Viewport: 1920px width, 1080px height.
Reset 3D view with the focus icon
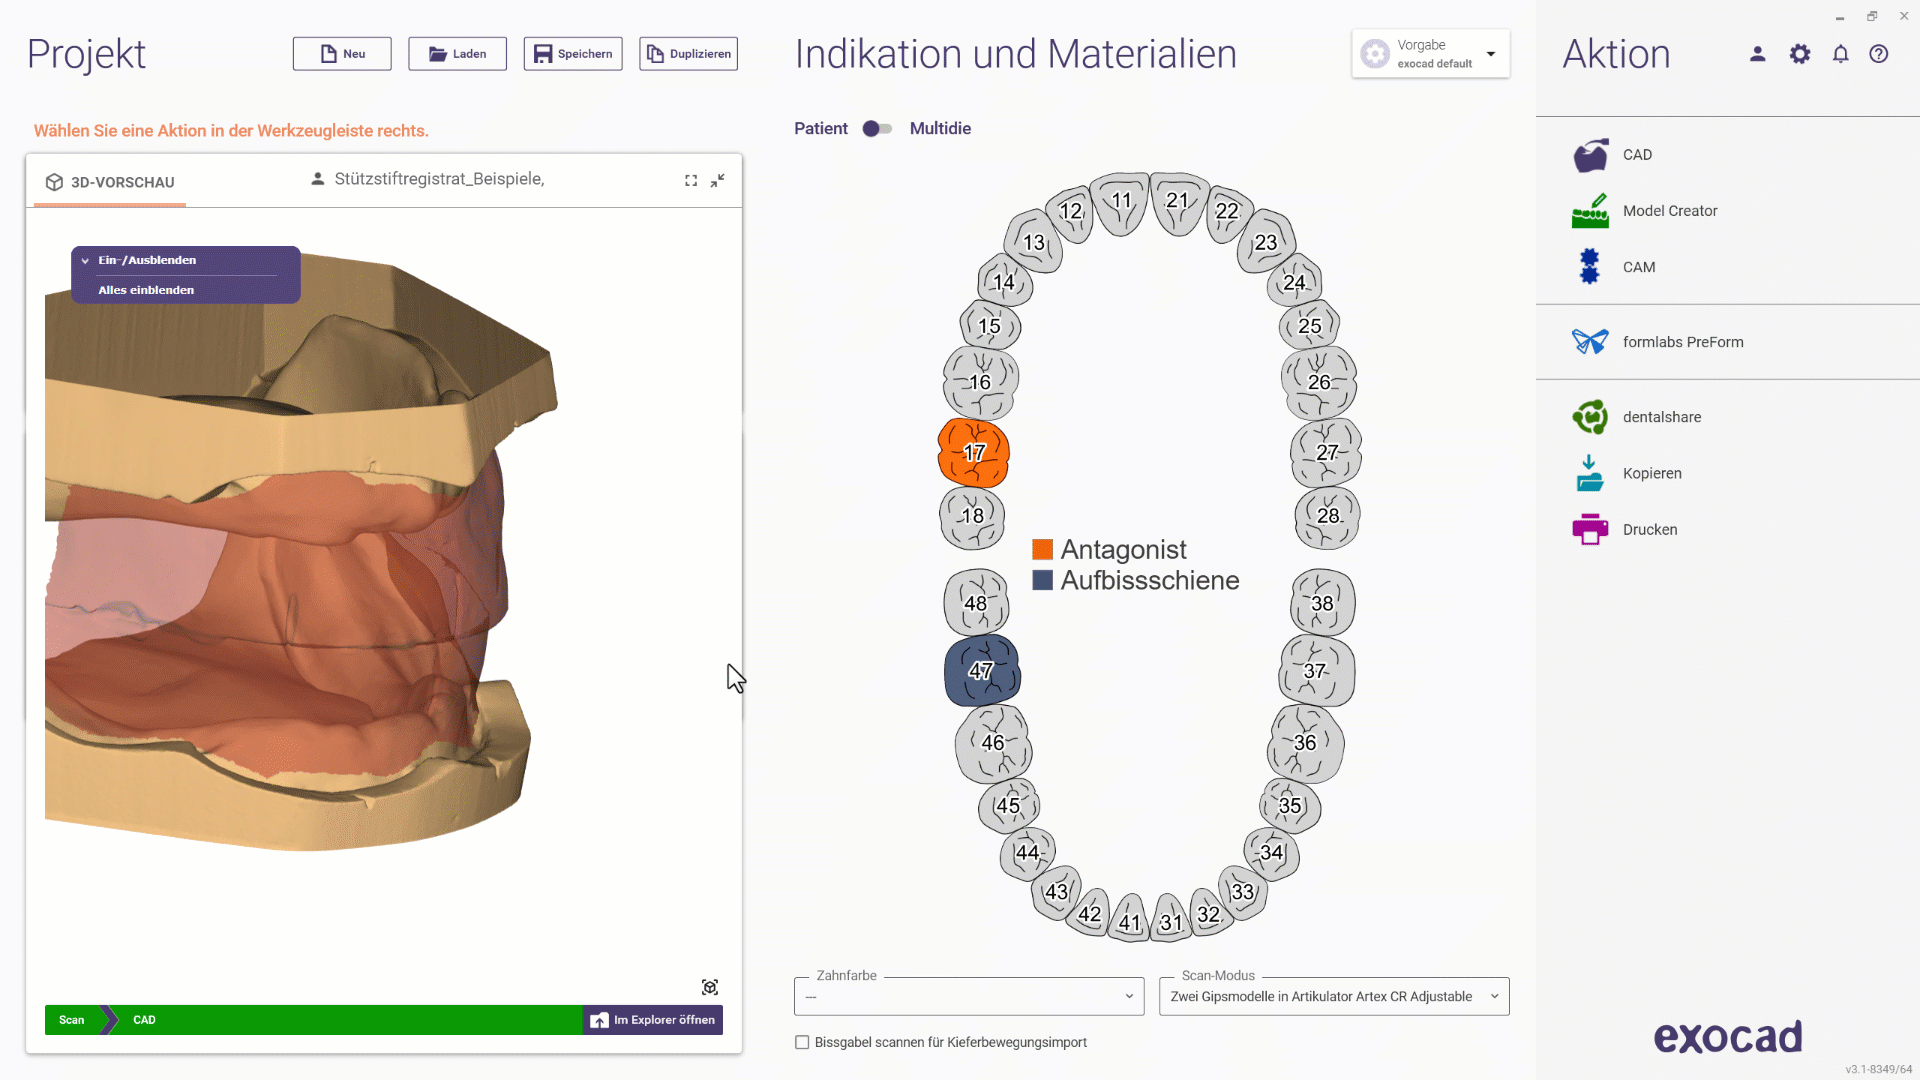[710, 987]
